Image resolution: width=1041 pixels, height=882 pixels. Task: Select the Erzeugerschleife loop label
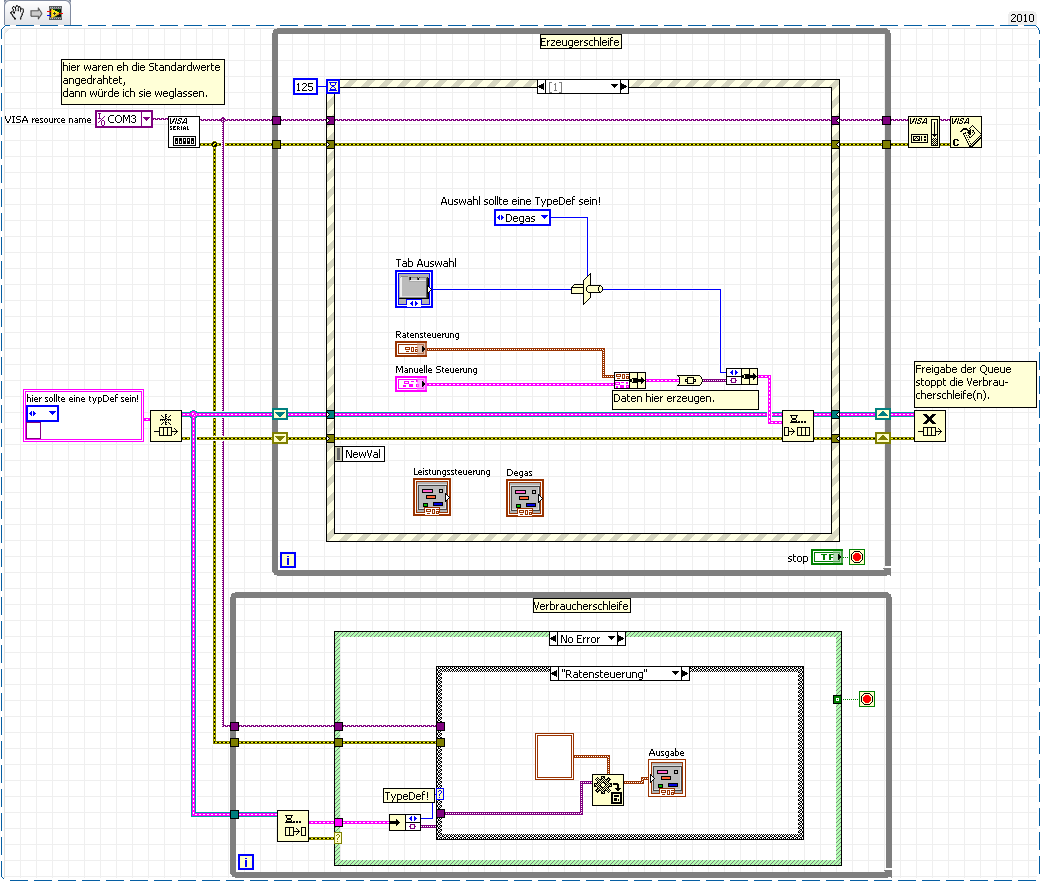[x=580, y=42]
